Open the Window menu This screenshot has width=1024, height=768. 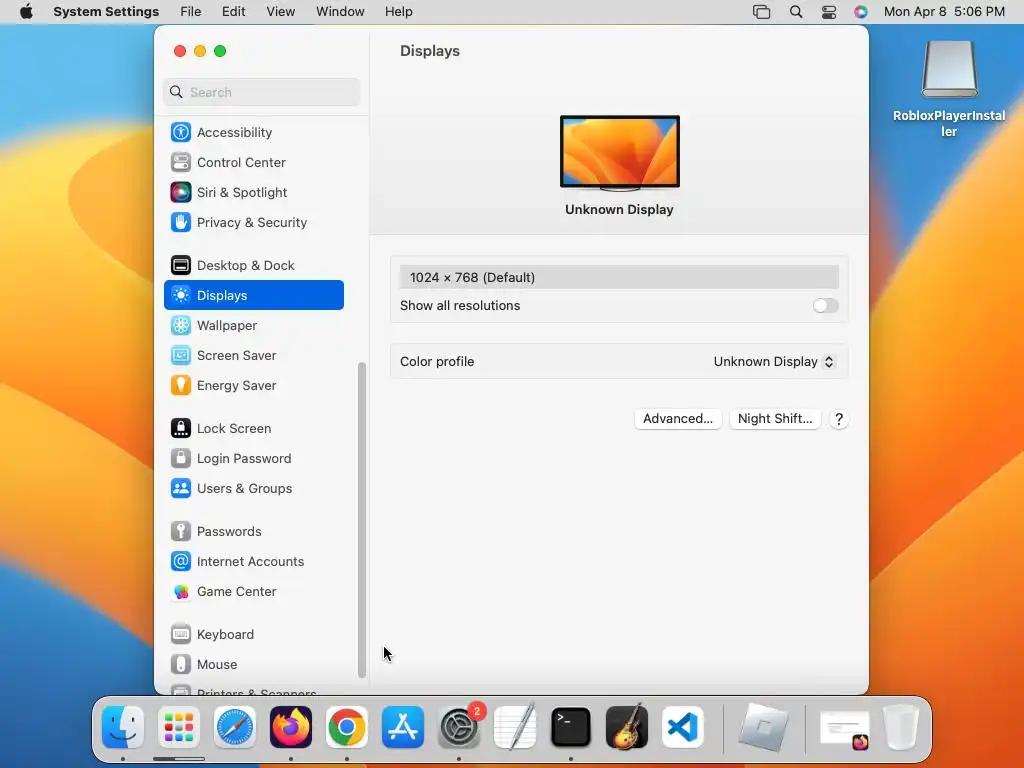coord(340,12)
